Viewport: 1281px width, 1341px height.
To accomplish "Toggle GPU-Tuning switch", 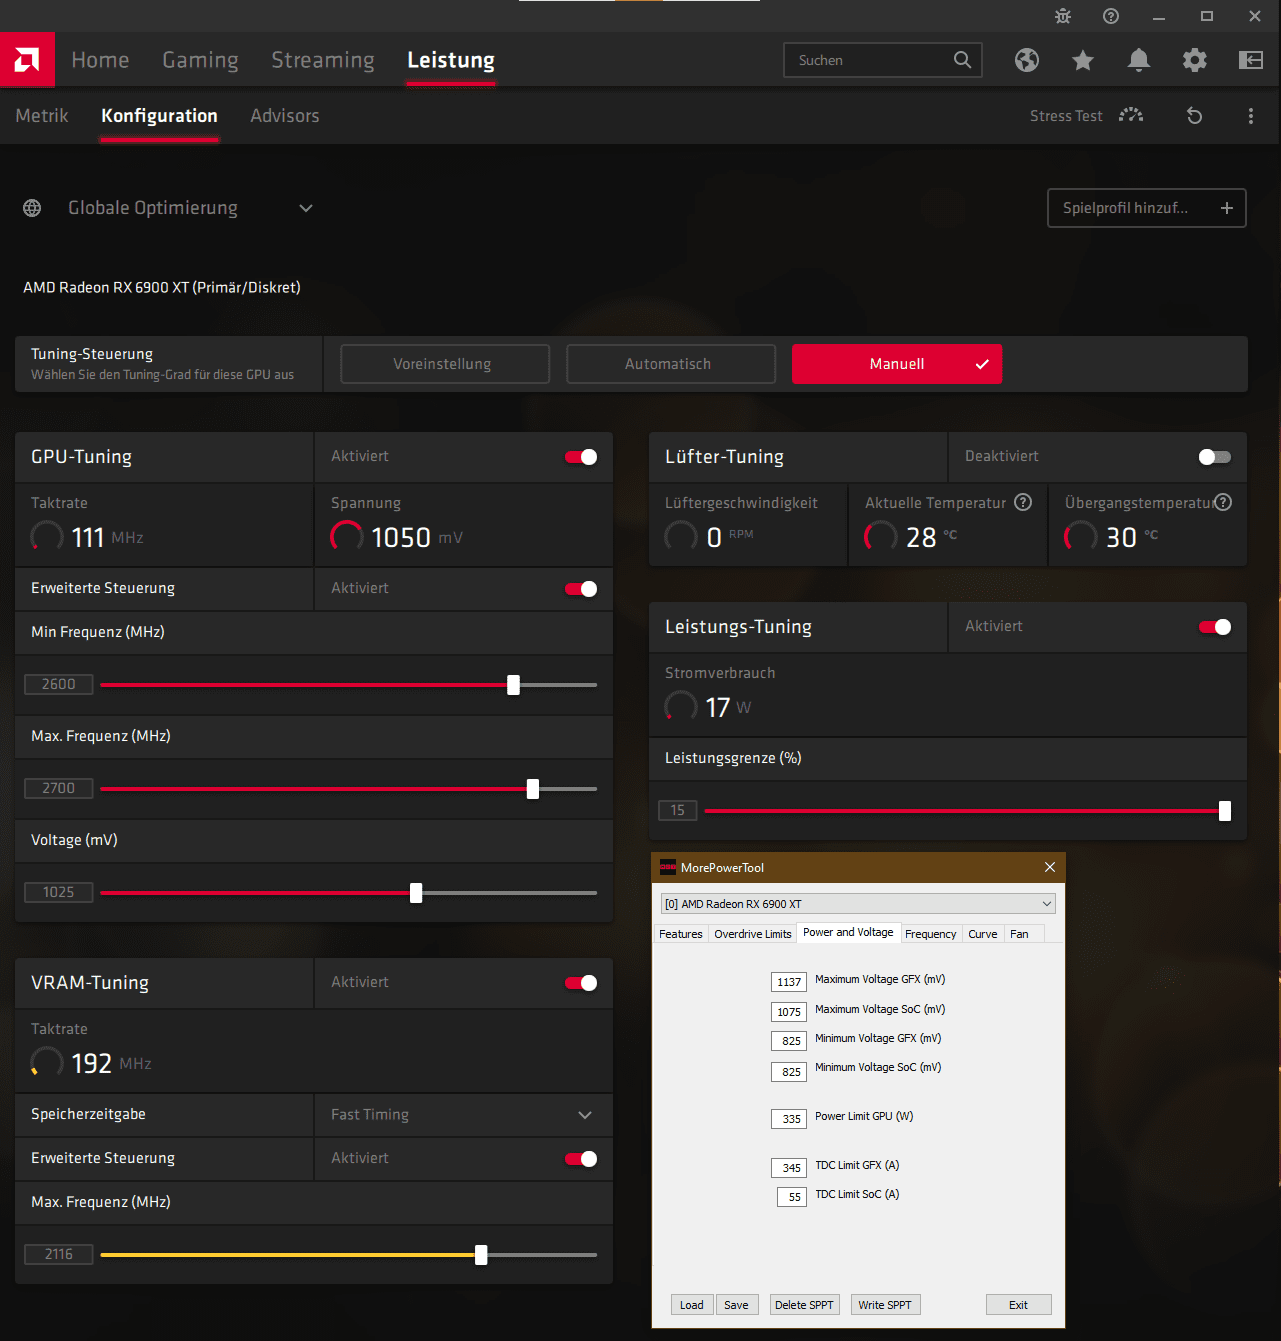I will (x=581, y=457).
